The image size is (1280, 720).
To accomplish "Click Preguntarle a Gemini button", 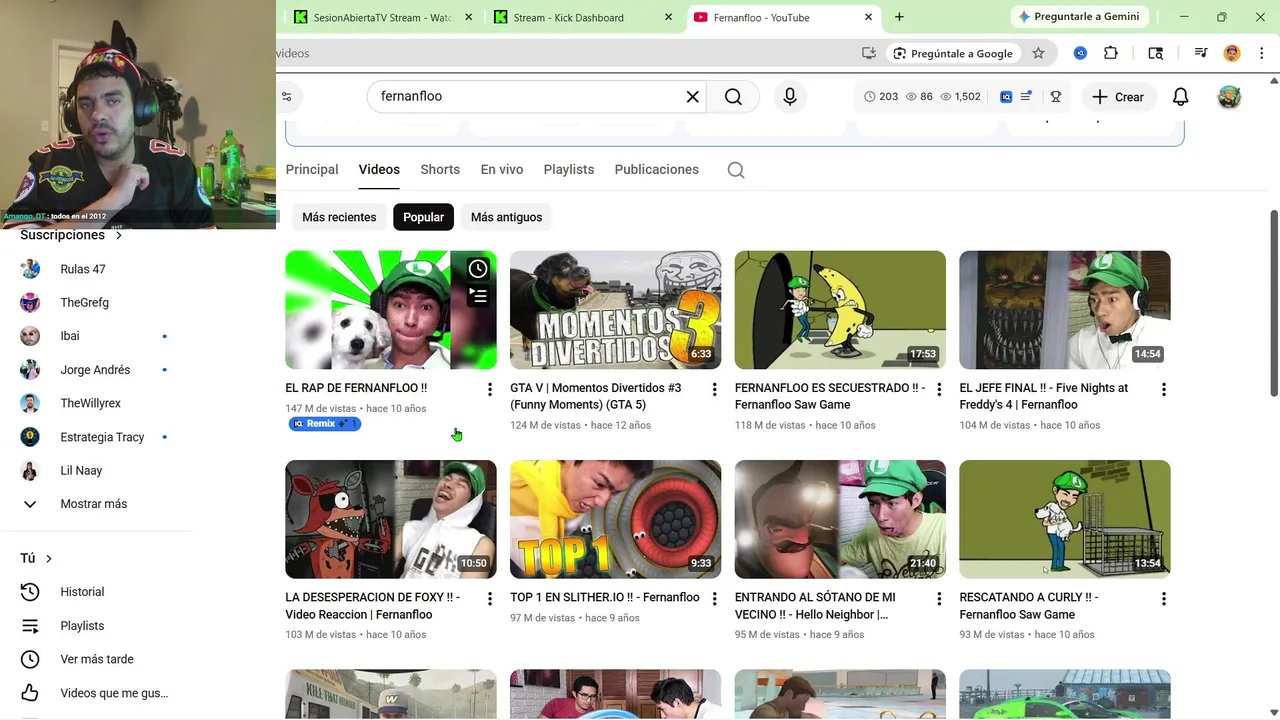I will coord(1079,17).
